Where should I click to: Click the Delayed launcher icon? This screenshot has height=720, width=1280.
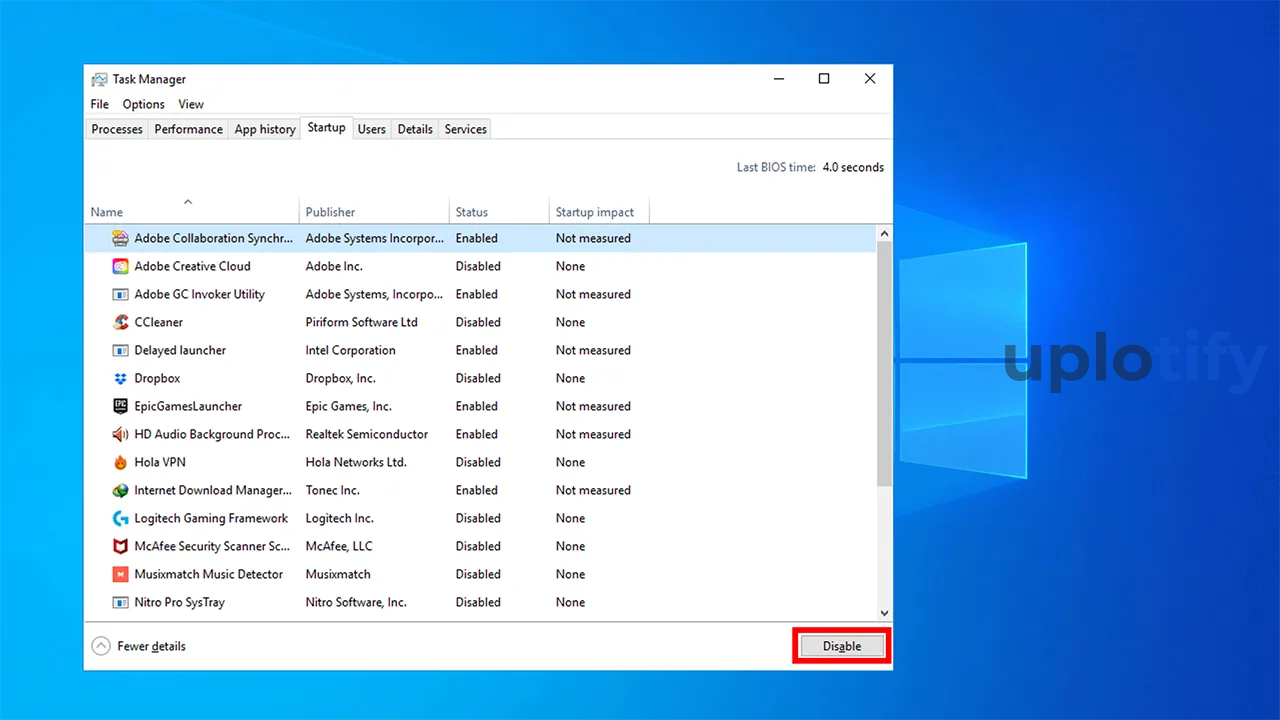pyautogui.click(x=120, y=350)
